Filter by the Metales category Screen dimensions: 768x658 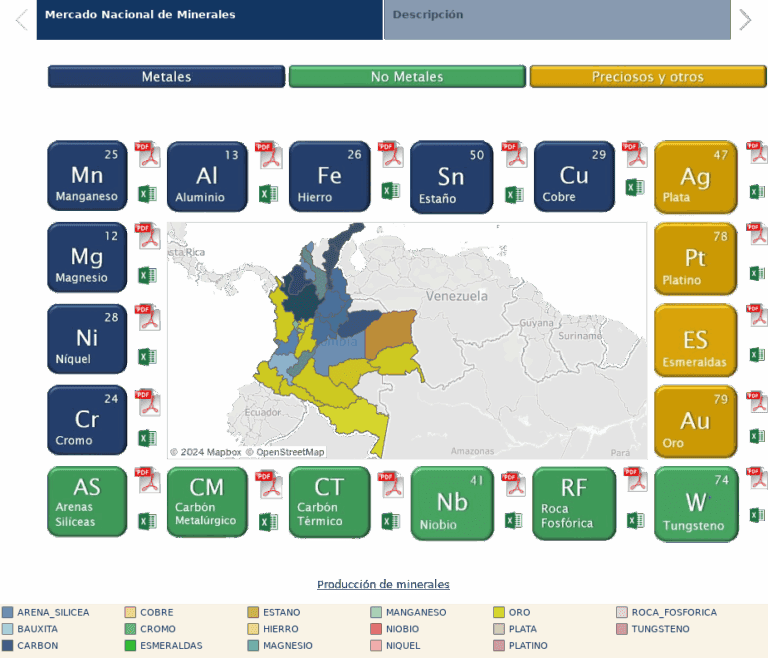[166, 77]
